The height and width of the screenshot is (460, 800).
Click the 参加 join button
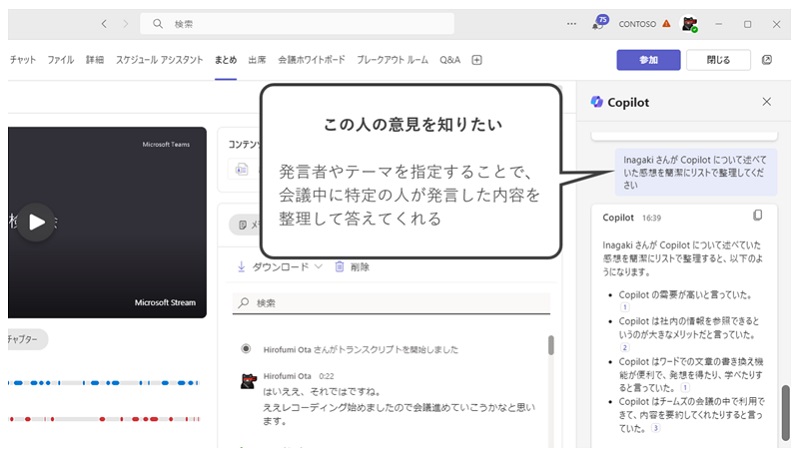648,60
